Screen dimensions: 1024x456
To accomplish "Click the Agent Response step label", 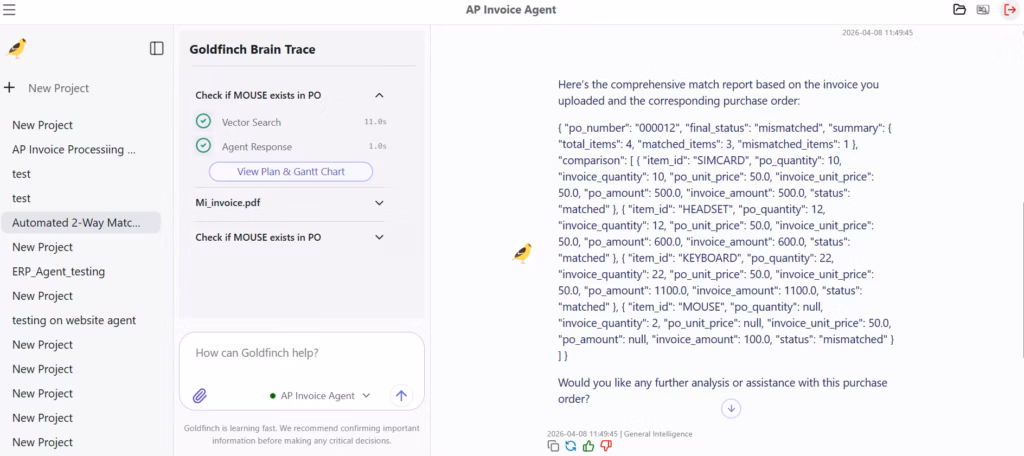I will pyautogui.click(x=257, y=146).
